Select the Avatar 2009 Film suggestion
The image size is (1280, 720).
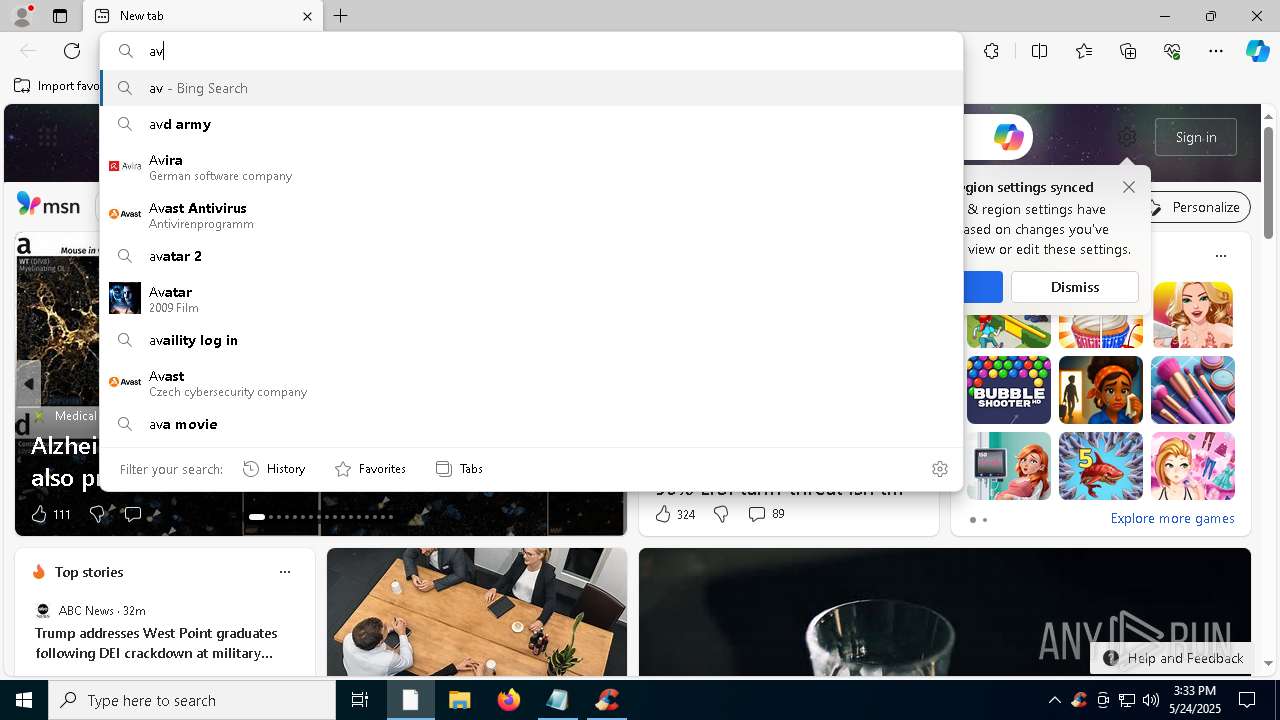(x=532, y=299)
